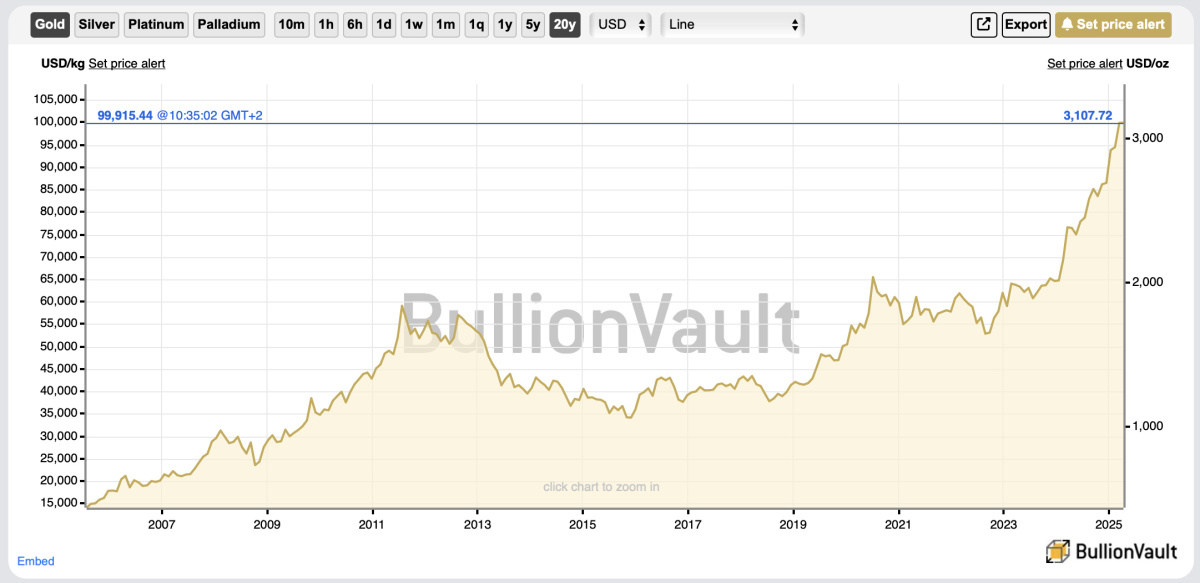Click the 75,000 value on left axis

59,234
